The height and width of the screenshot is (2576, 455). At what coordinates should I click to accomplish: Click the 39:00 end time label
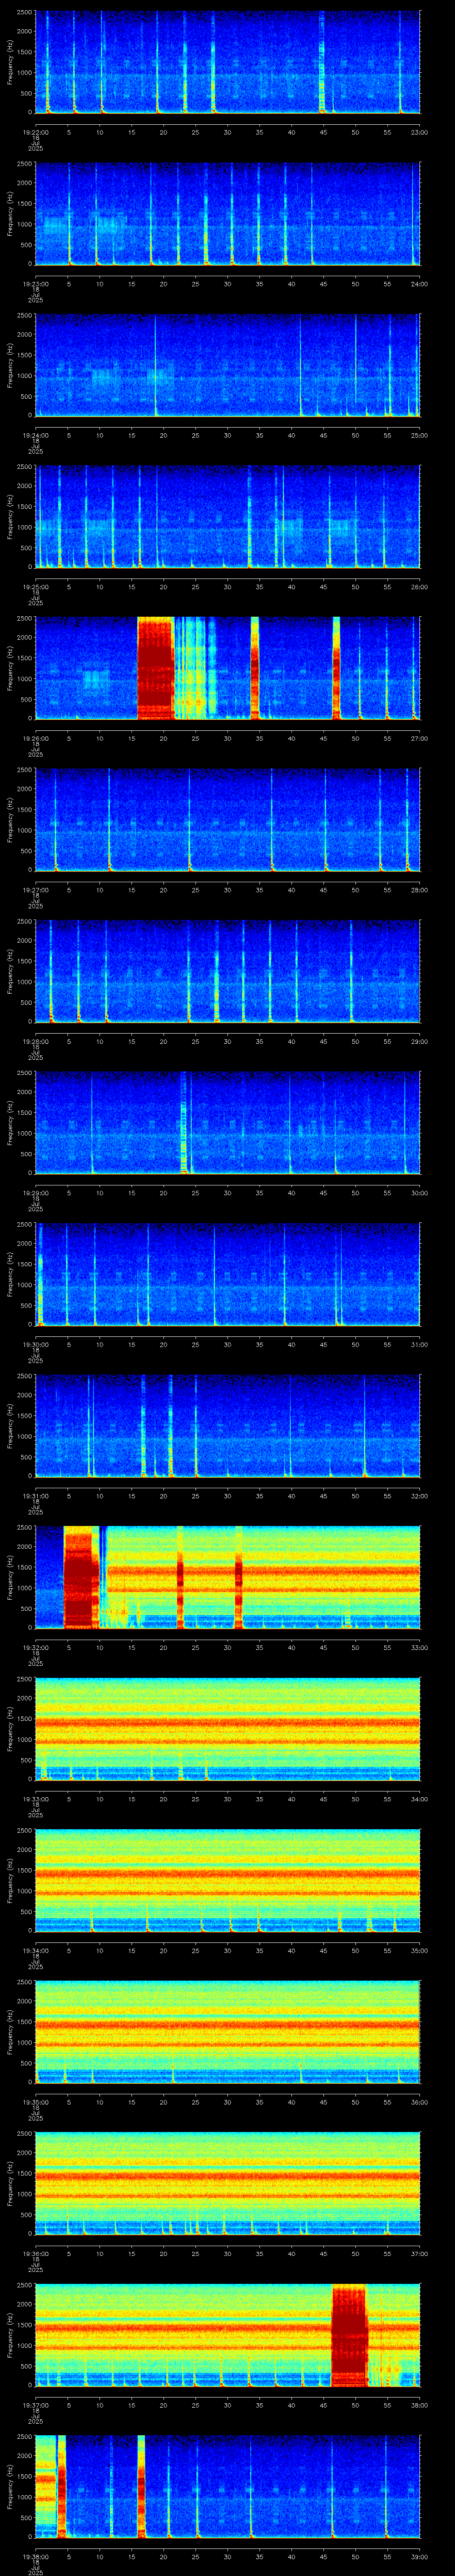419,2556
